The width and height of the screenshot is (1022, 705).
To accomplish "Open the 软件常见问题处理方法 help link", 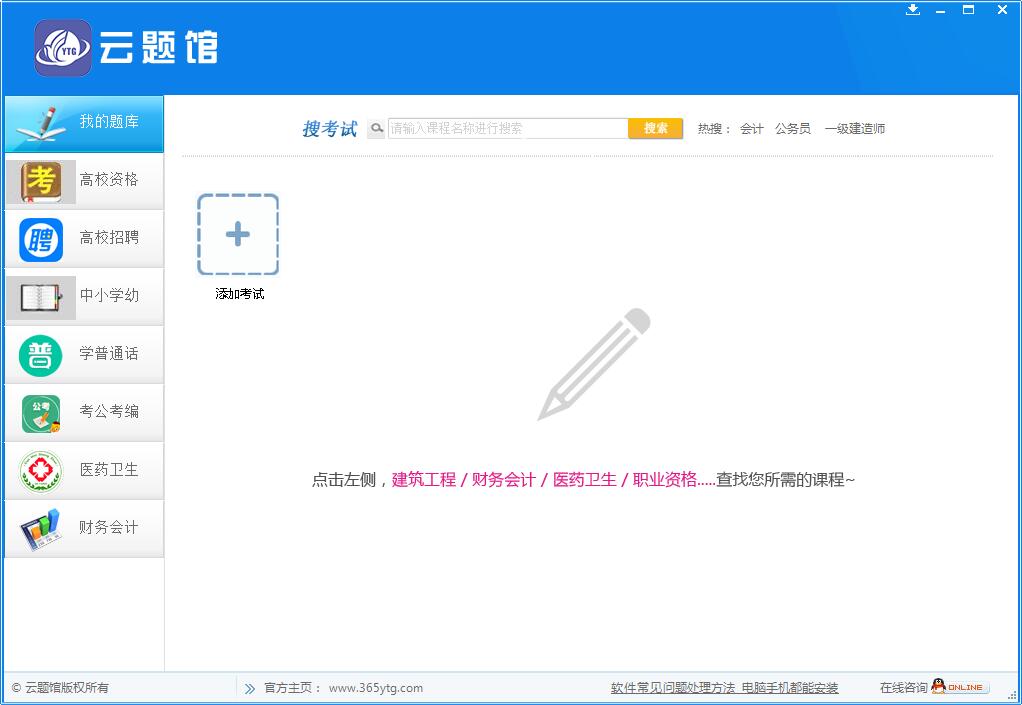I will coord(672,688).
